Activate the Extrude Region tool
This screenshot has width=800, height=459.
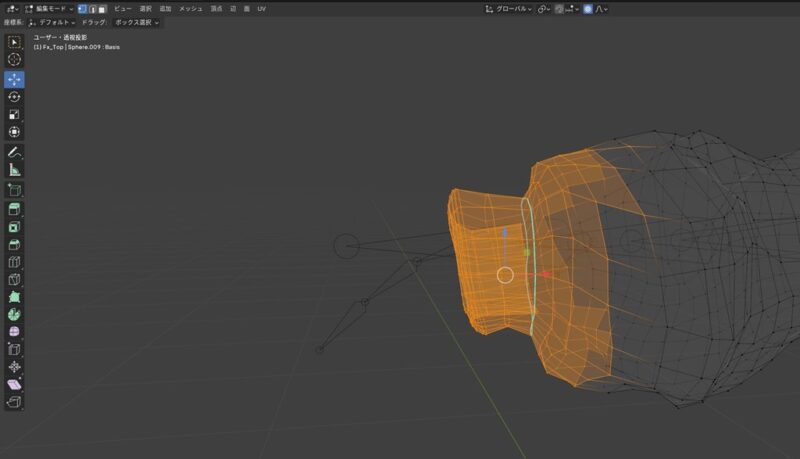pyautogui.click(x=14, y=208)
